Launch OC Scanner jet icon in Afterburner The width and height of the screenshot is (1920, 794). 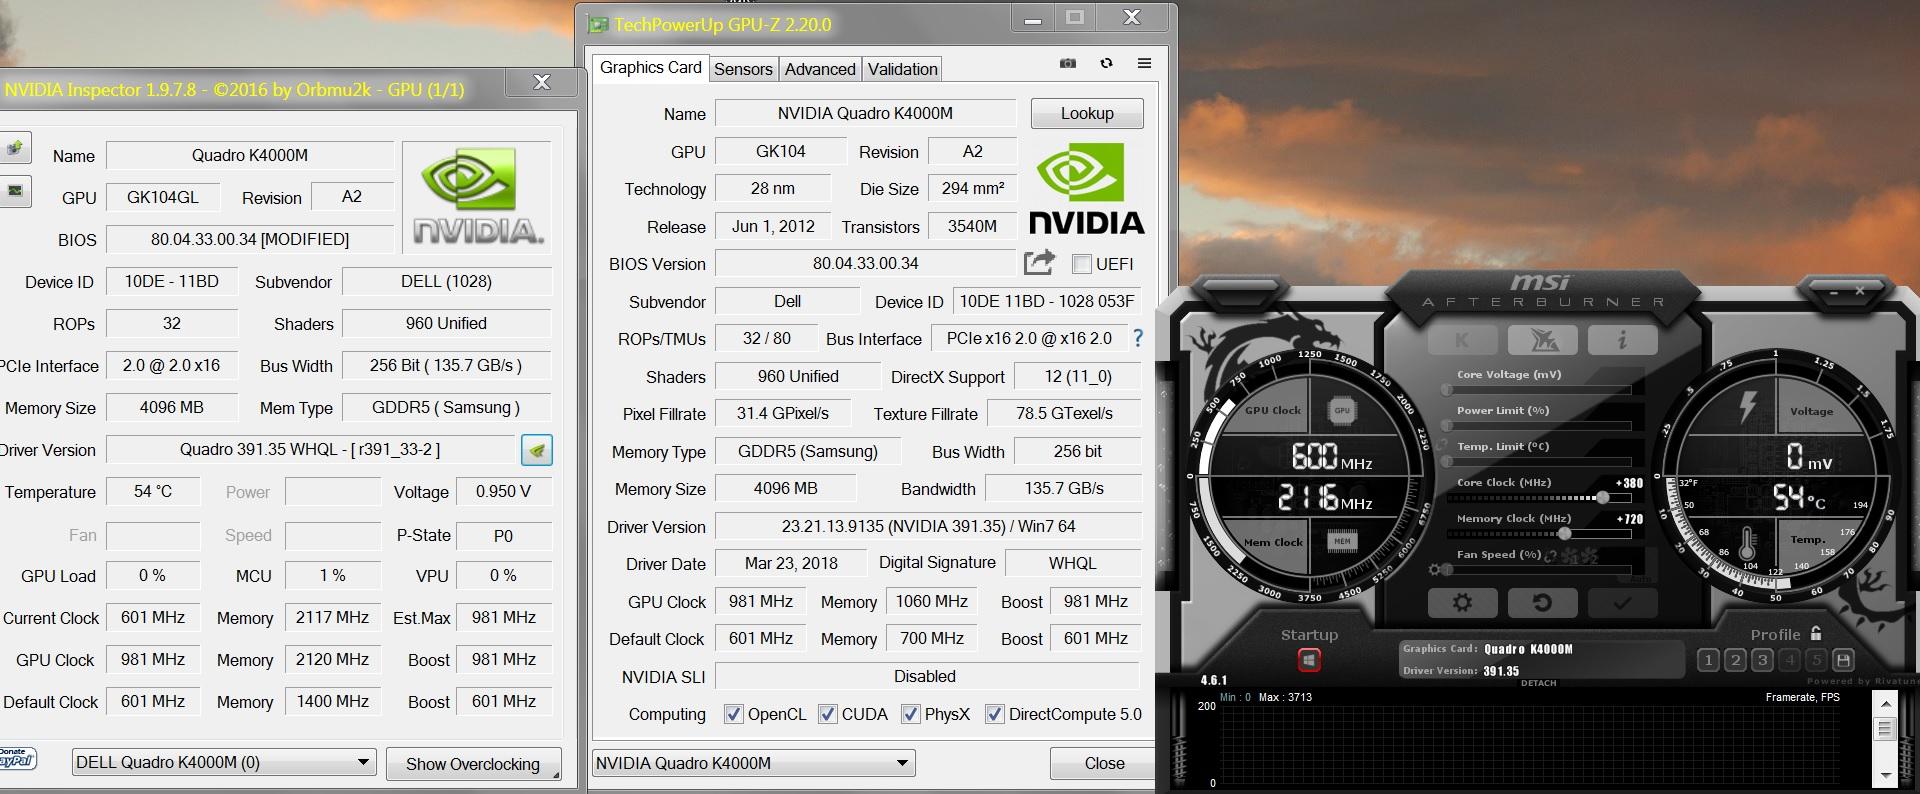pyautogui.click(x=1542, y=340)
